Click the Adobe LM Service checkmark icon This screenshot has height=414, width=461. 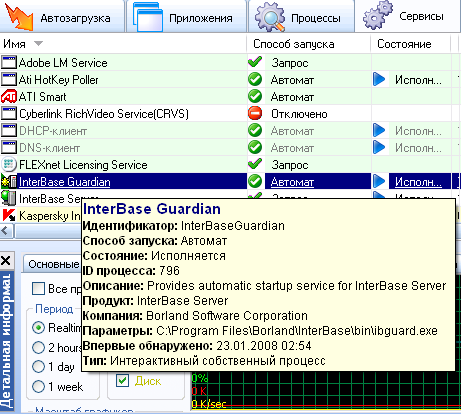(x=255, y=62)
